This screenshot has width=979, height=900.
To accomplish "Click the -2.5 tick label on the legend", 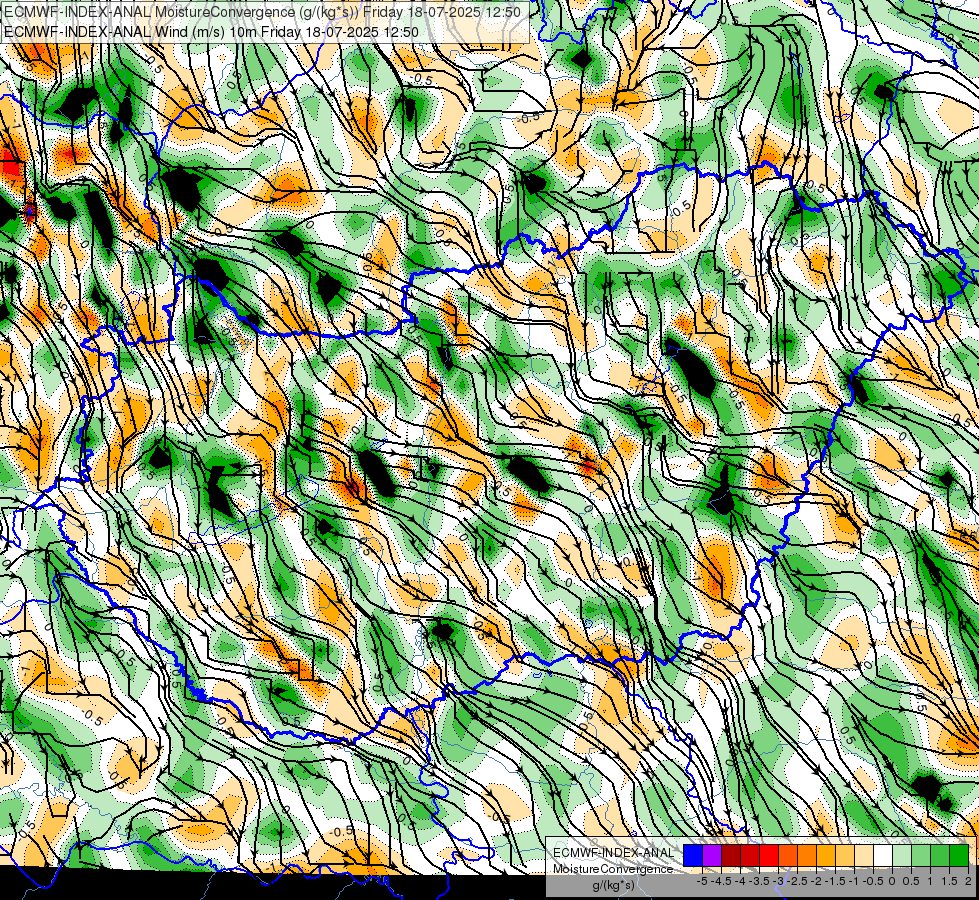I will (797, 881).
